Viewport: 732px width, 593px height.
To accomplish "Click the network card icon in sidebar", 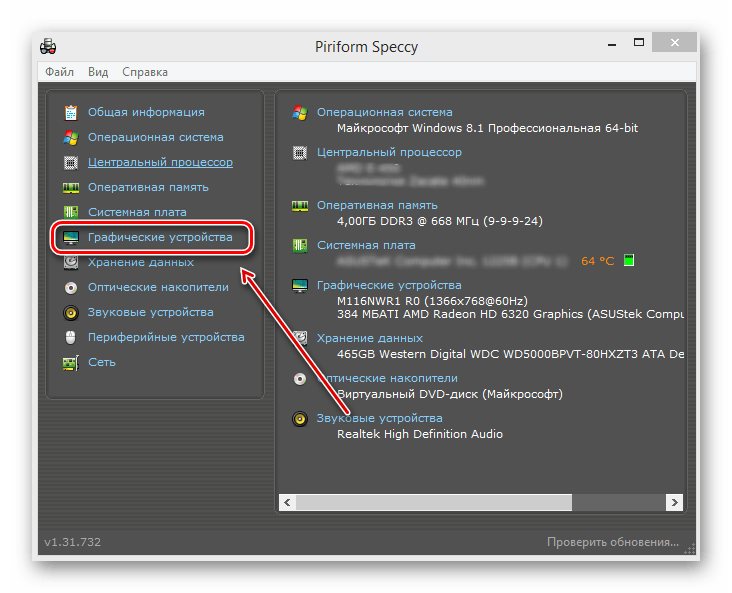I will pyautogui.click(x=71, y=363).
